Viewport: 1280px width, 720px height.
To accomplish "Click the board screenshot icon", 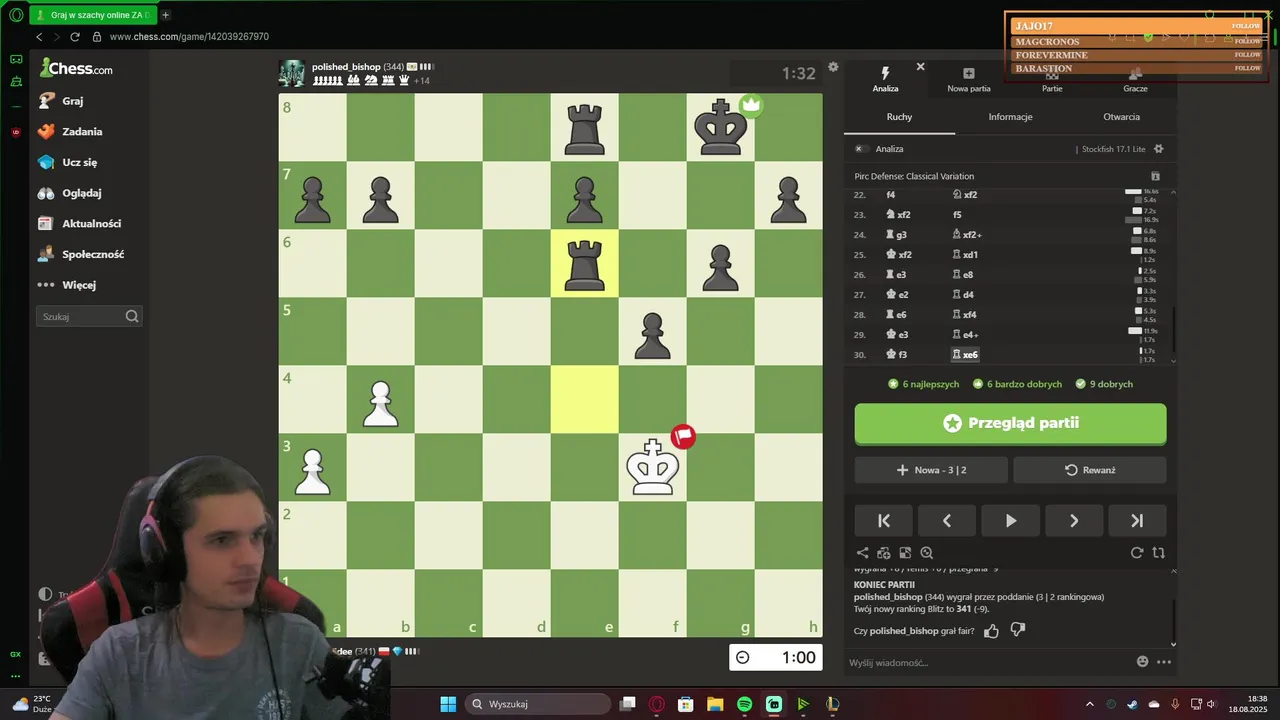I will tap(905, 553).
